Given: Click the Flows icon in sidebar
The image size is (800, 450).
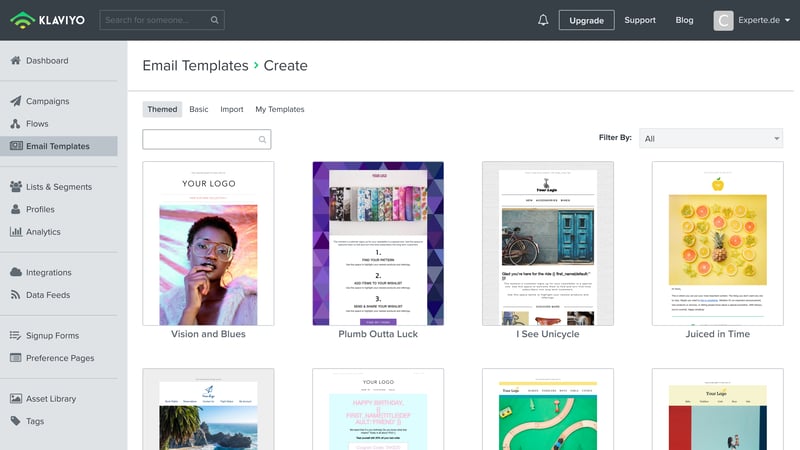Looking at the screenshot, I should (x=16, y=124).
